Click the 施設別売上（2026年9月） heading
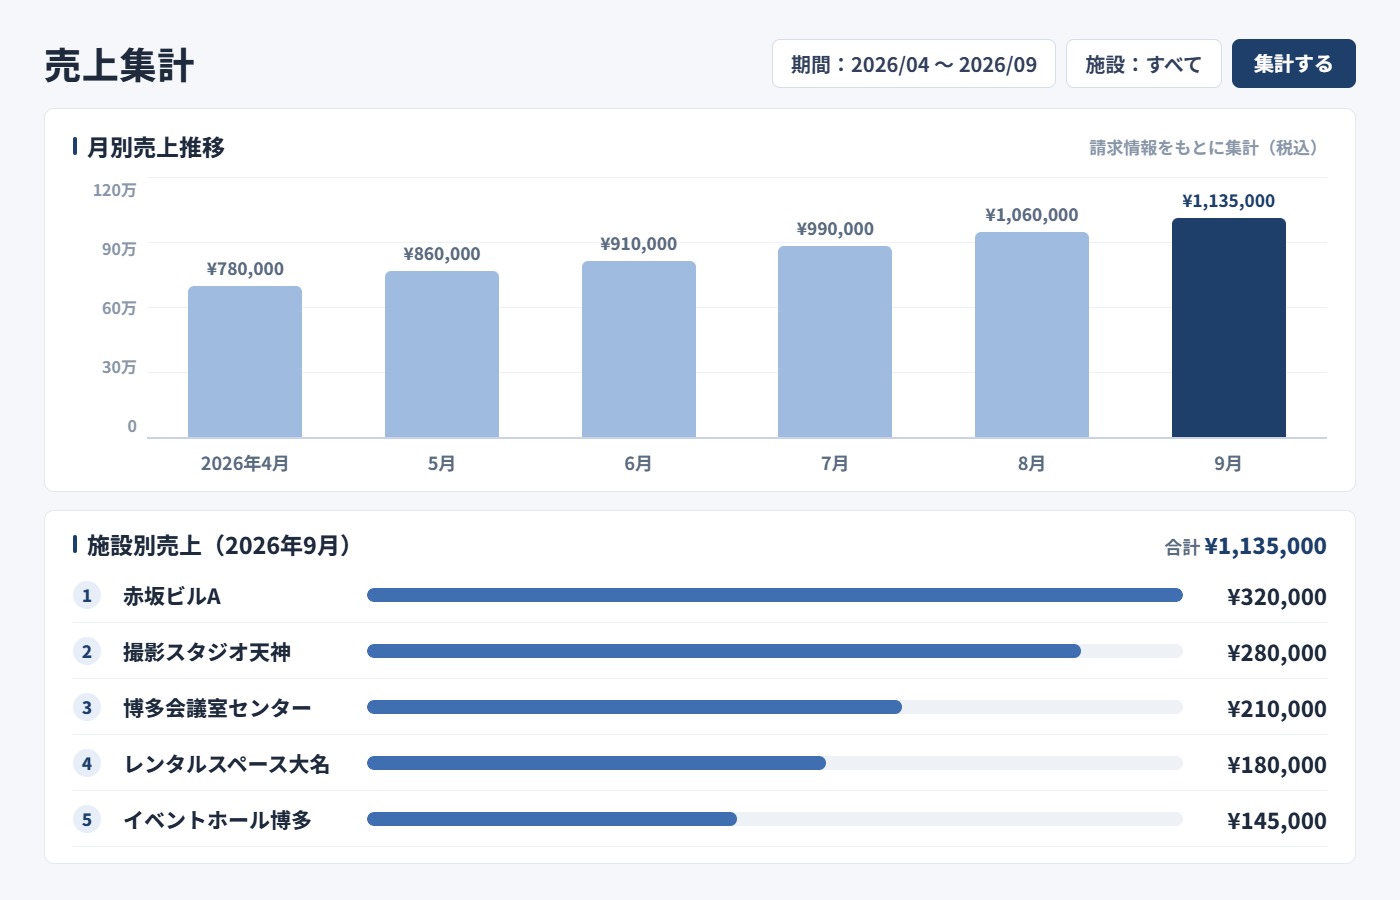The image size is (1400, 900). [218, 545]
